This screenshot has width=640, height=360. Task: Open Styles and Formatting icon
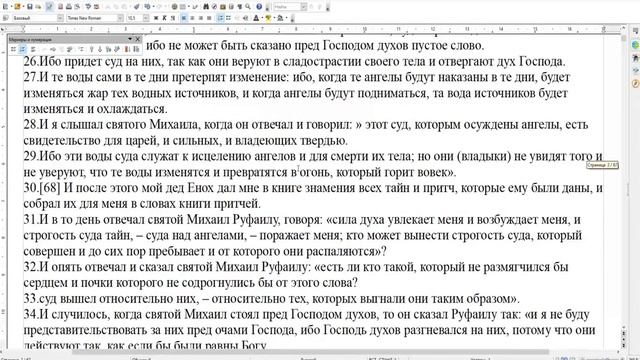point(5,18)
